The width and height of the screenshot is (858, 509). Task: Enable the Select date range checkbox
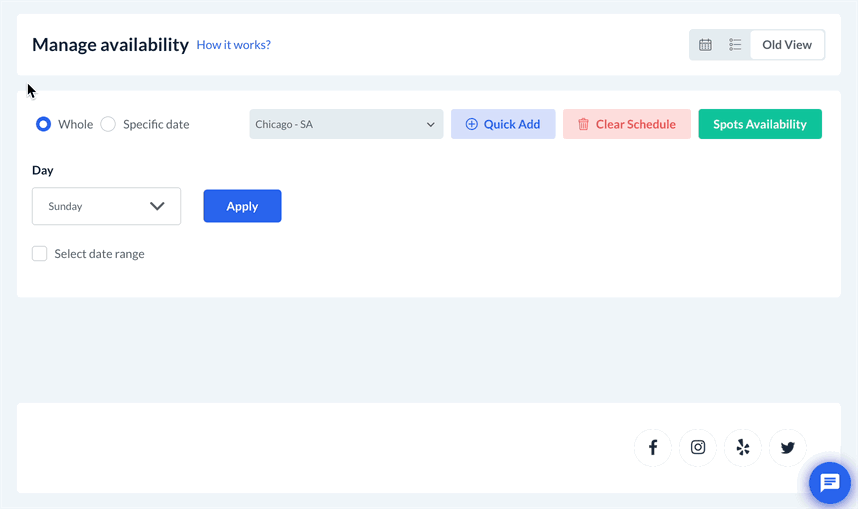[40, 254]
